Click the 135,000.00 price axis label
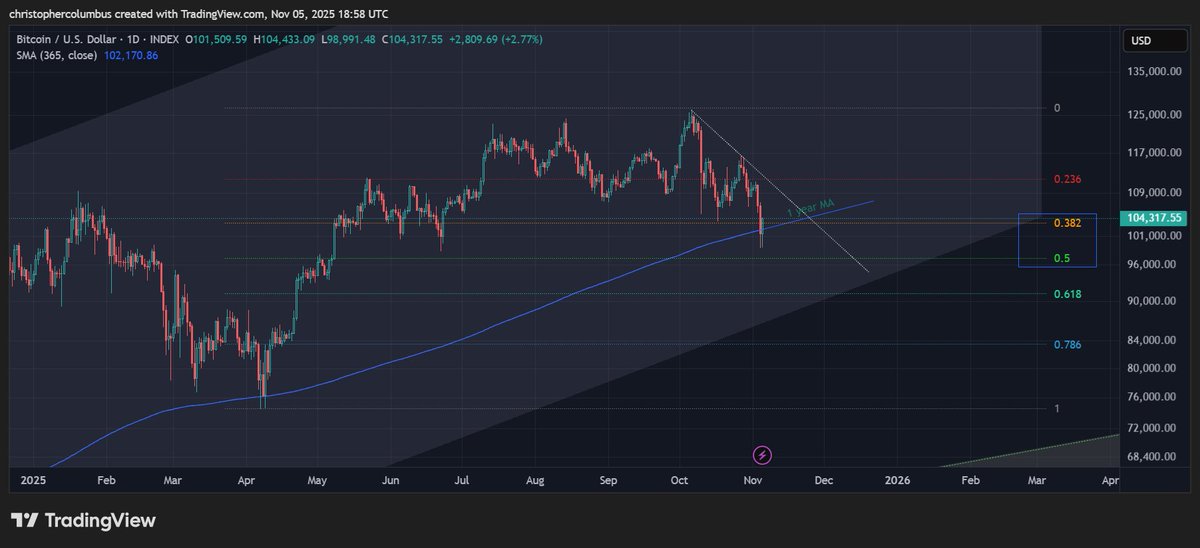This screenshot has height=548, width=1200. [x=1153, y=72]
